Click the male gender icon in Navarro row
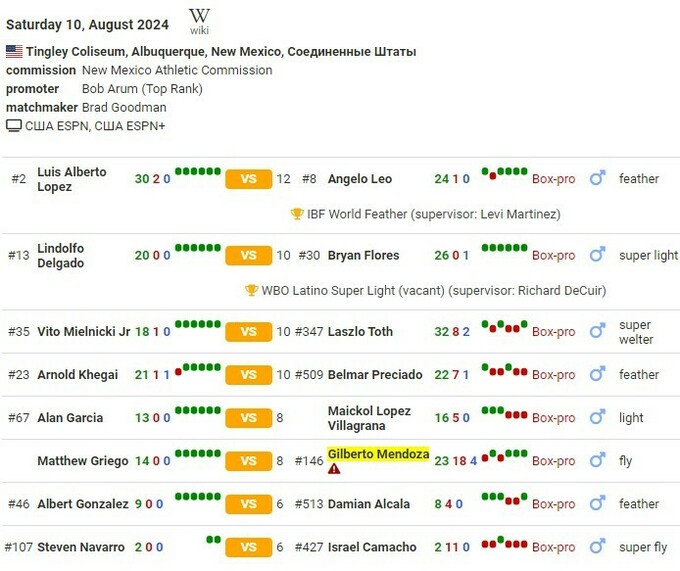 [x=597, y=547]
